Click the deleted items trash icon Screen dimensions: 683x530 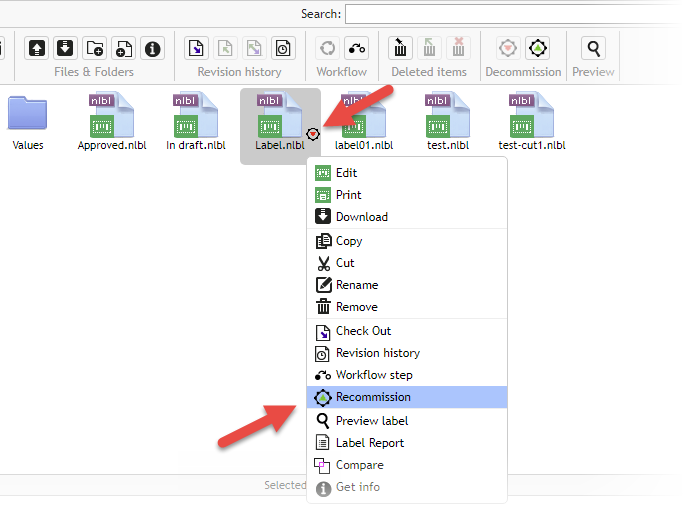401,48
